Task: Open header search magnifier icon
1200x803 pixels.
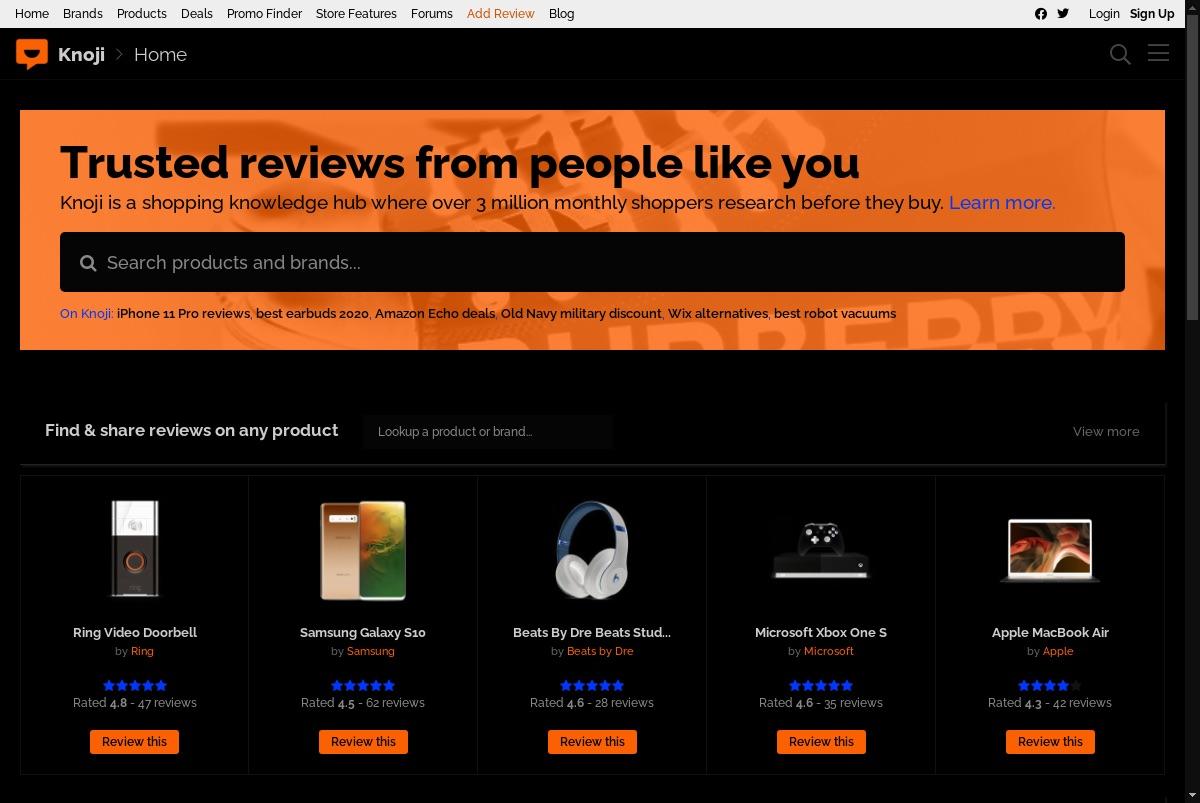Action: click(x=1120, y=54)
